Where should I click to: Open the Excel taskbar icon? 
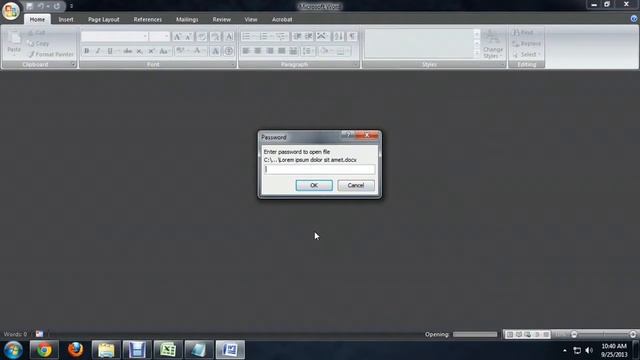click(168, 350)
